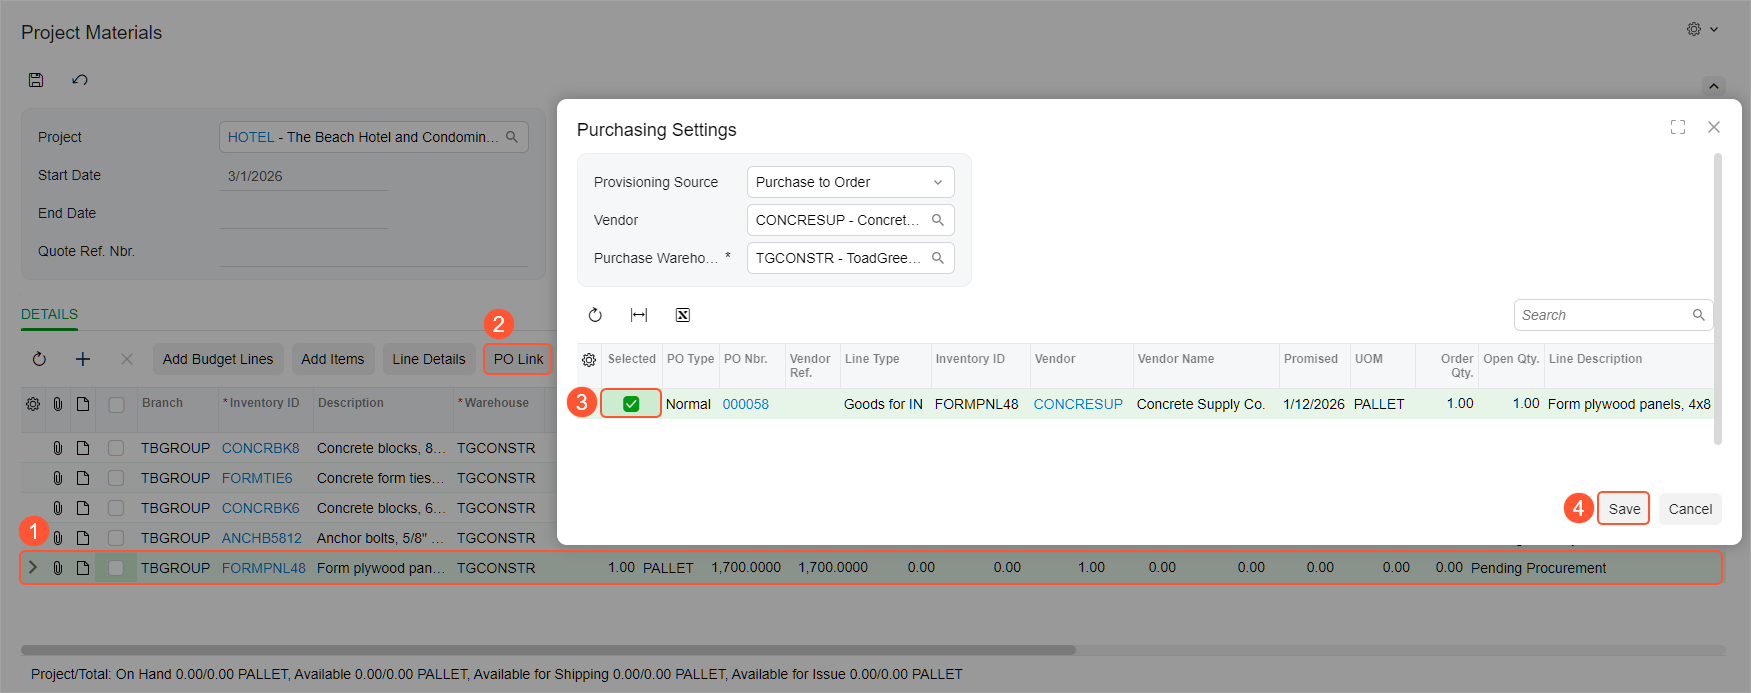Open the note for the ANCHB5812 row
Viewport: 1751px width, 693px height.
[x=83, y=538]
